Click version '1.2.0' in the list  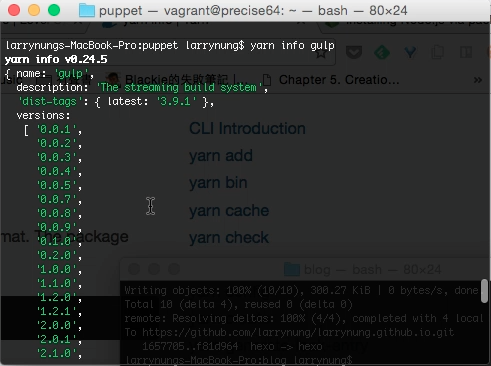tap(57, 297)
